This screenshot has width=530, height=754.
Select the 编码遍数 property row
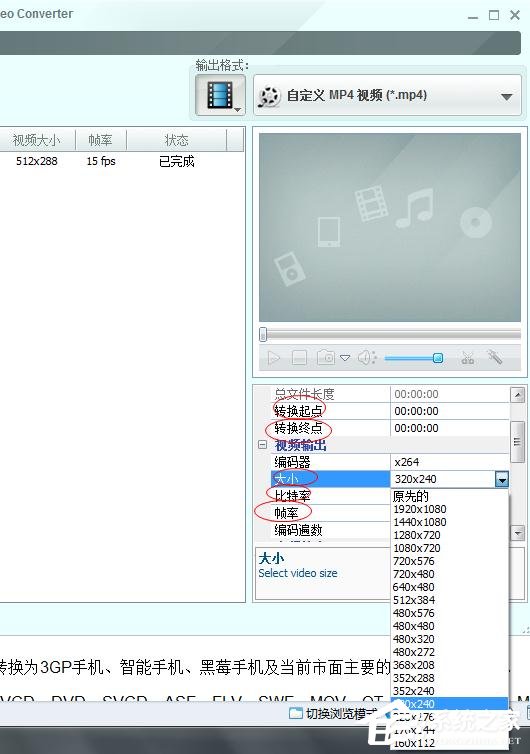click(331, 530)
